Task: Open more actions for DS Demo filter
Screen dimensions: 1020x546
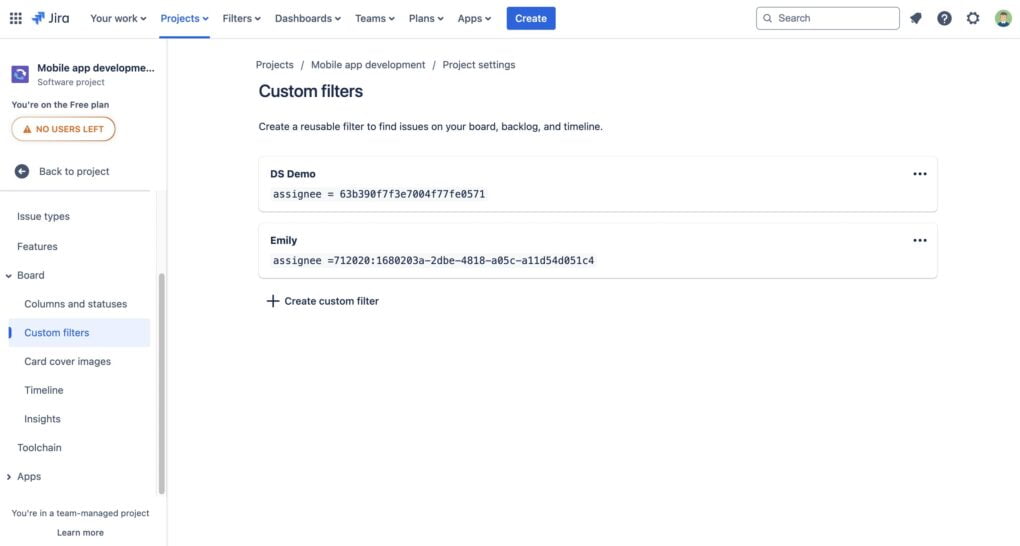Action: point(920,174)
